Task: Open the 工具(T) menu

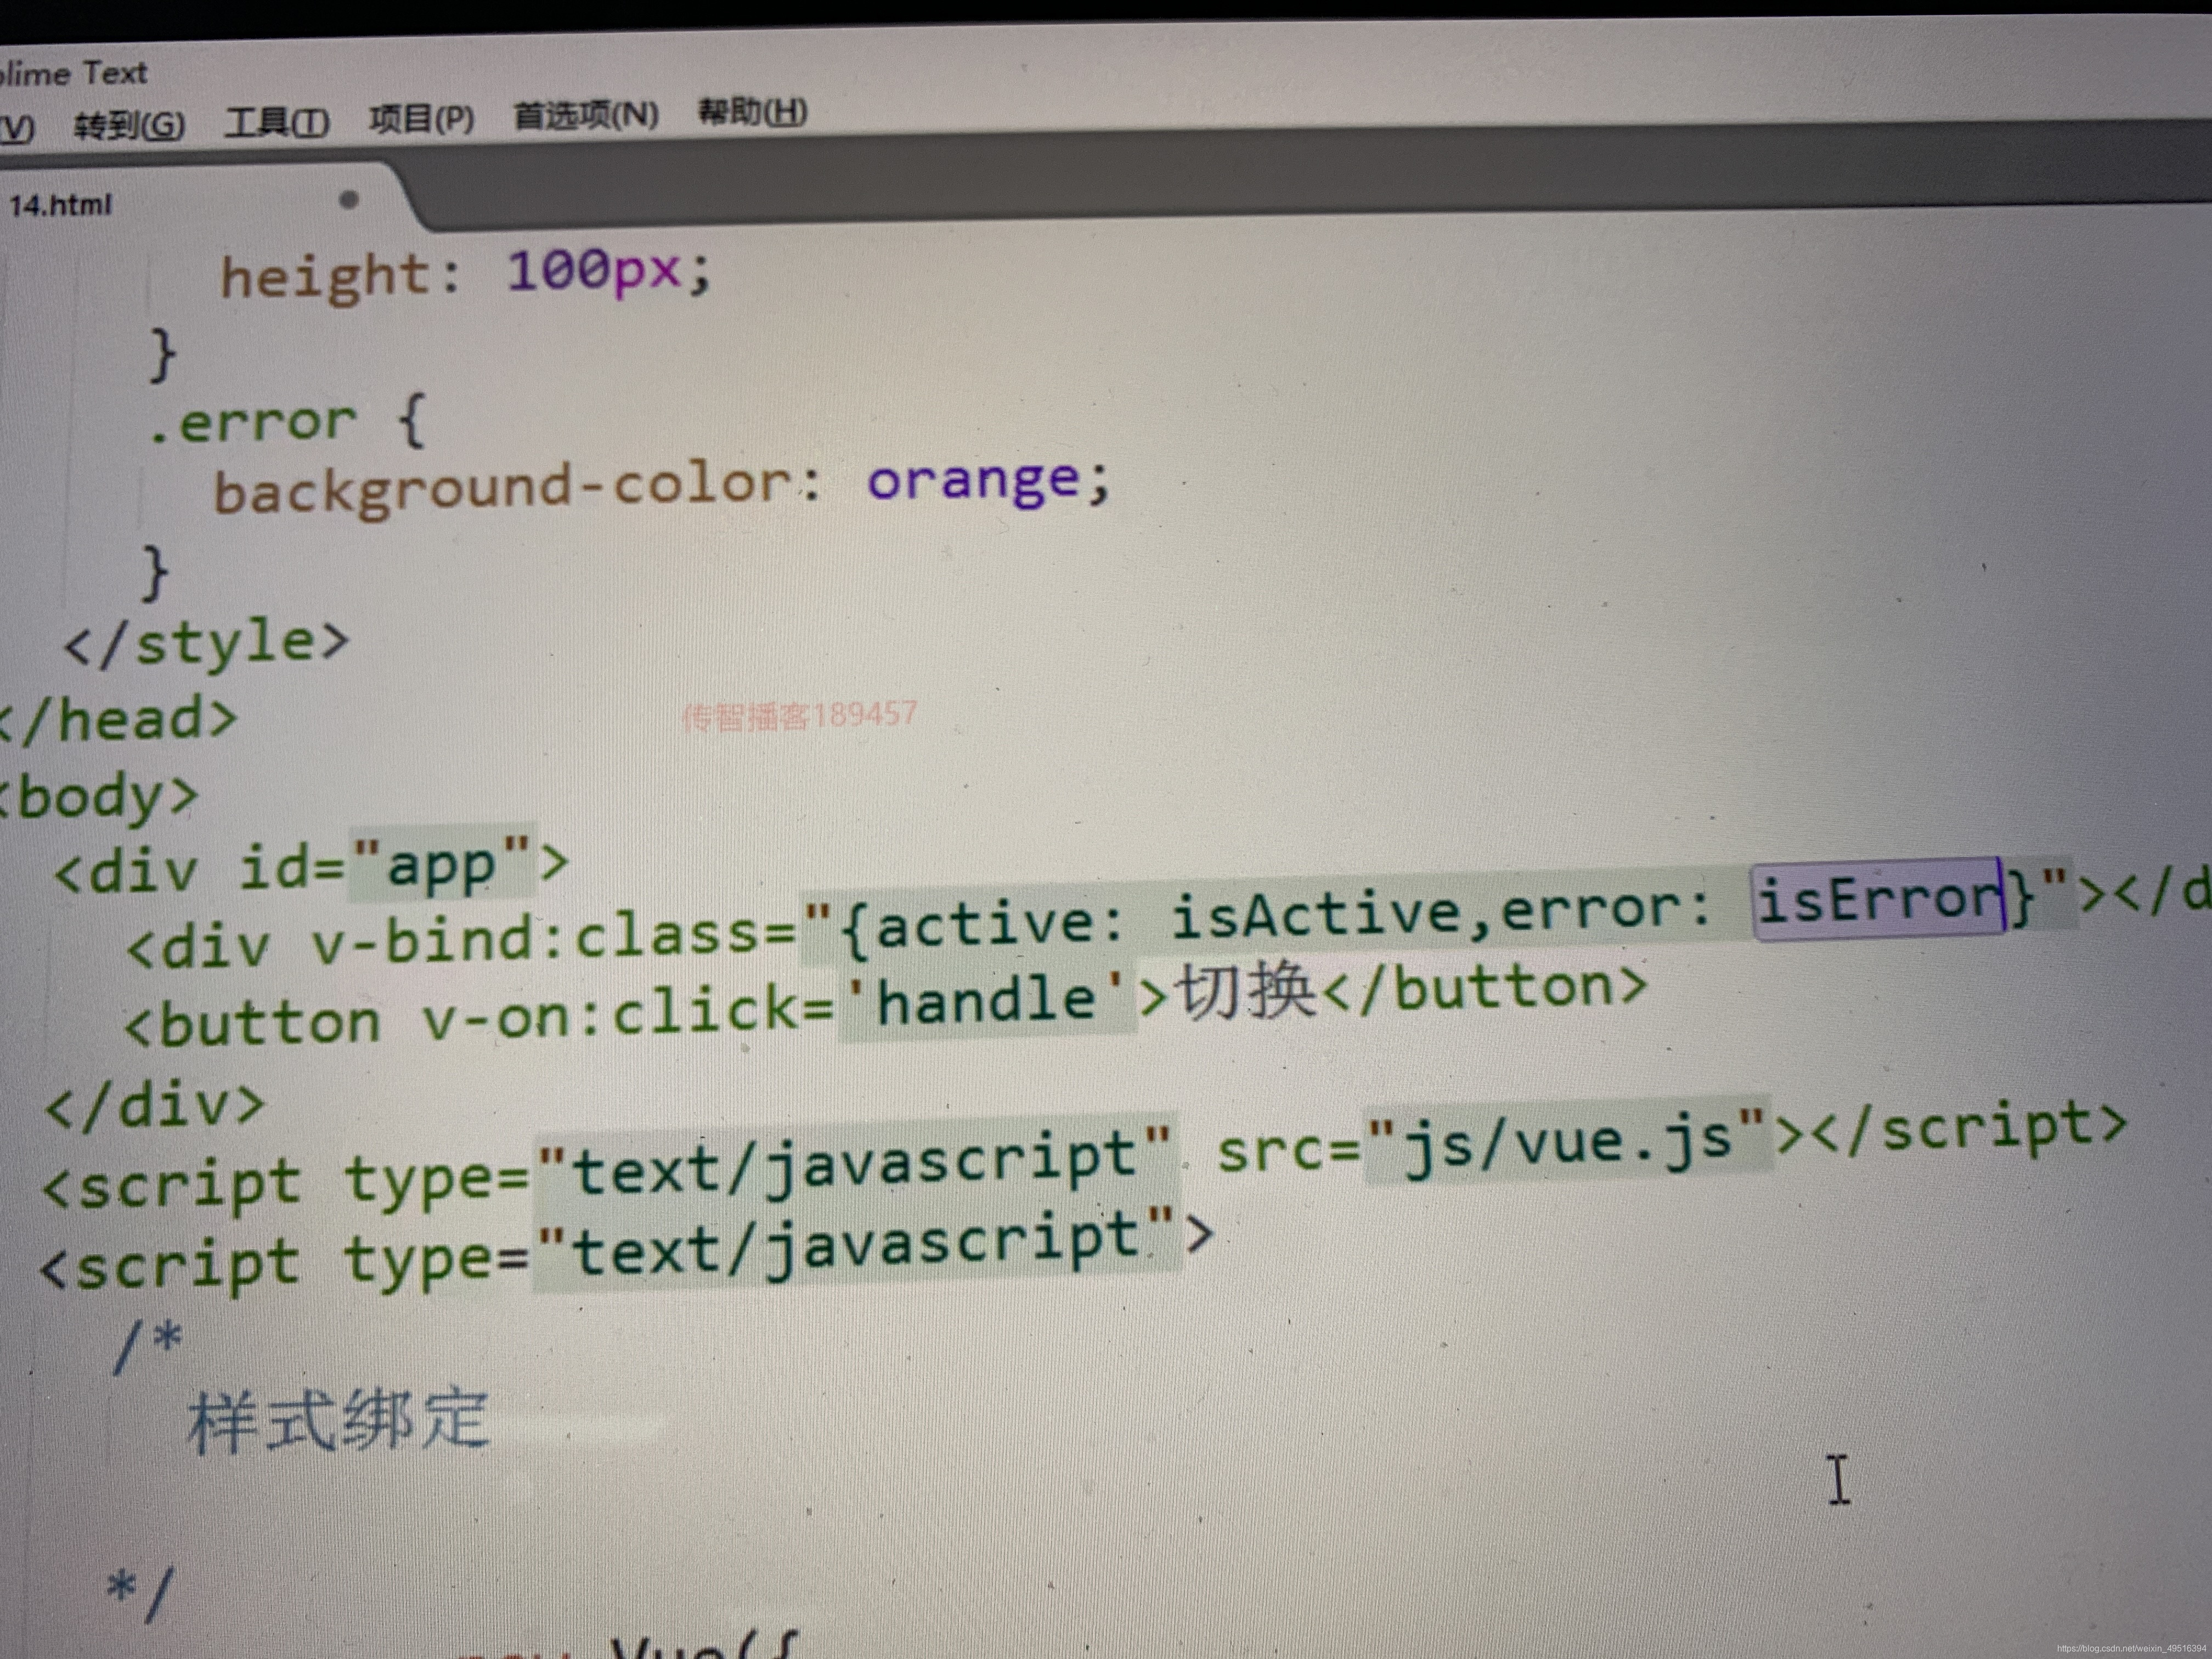Action: coord(276,122)
